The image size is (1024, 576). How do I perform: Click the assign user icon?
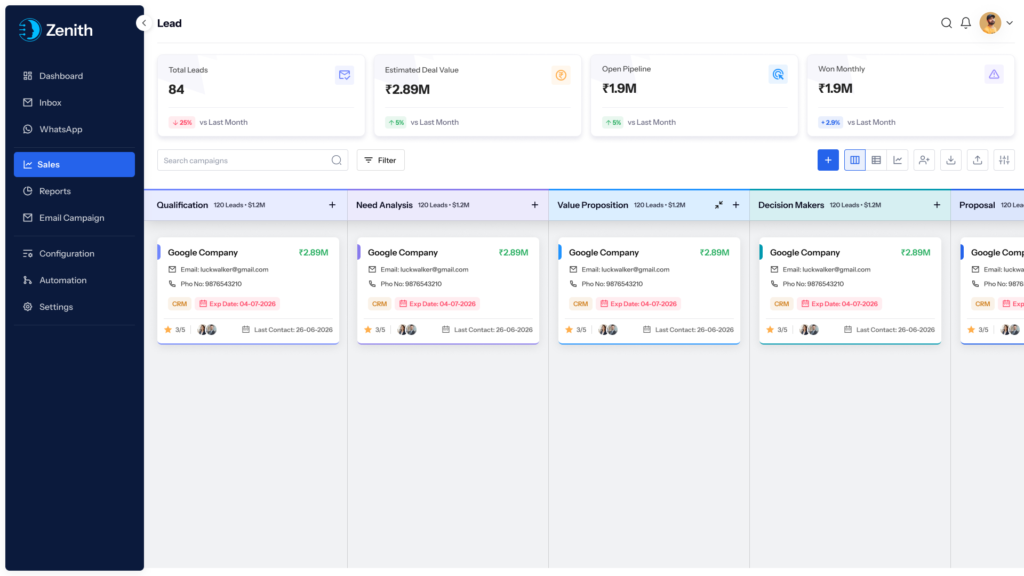pyautogui.click(x=924, y=160)
